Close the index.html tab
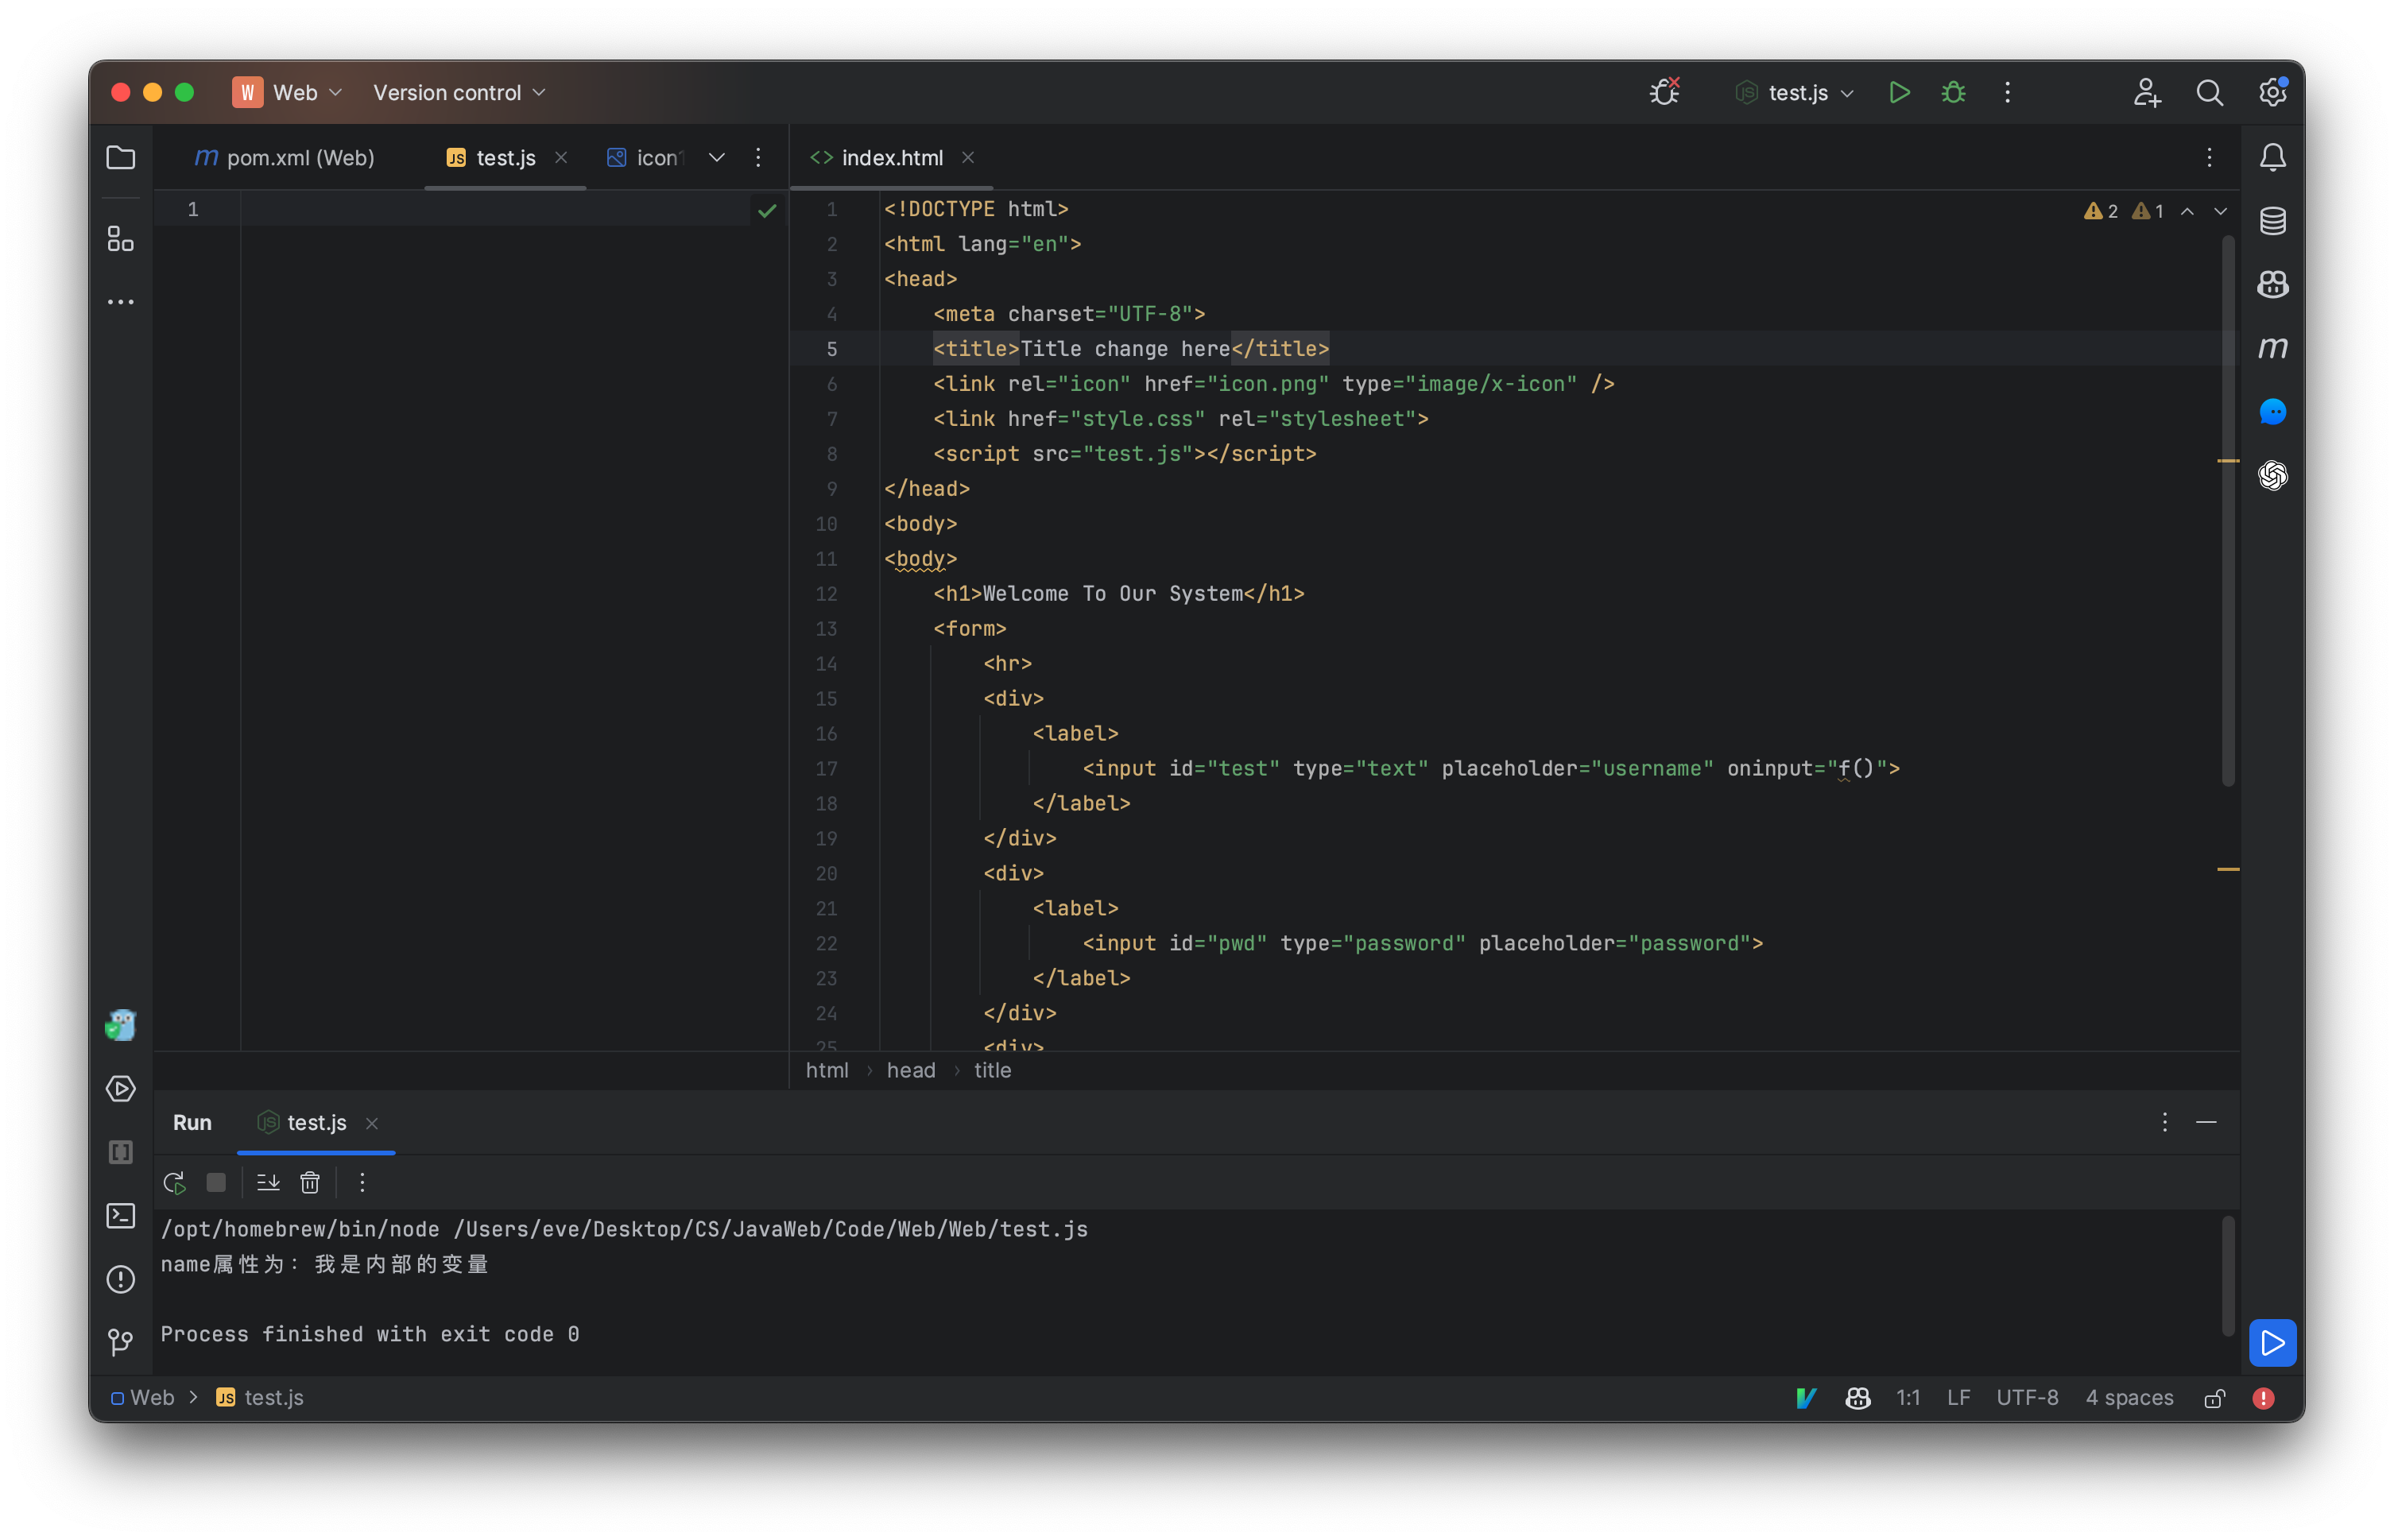Screen dimensions: 2394x1540 pyautogui.click(x=968, y=157)
